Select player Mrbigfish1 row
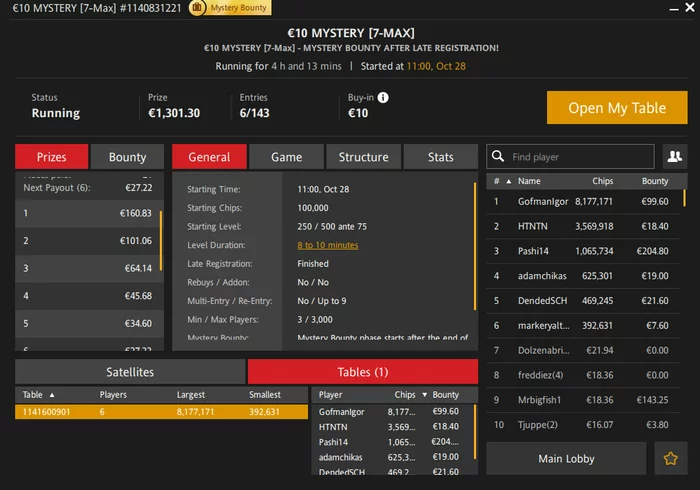 [583, 400]
